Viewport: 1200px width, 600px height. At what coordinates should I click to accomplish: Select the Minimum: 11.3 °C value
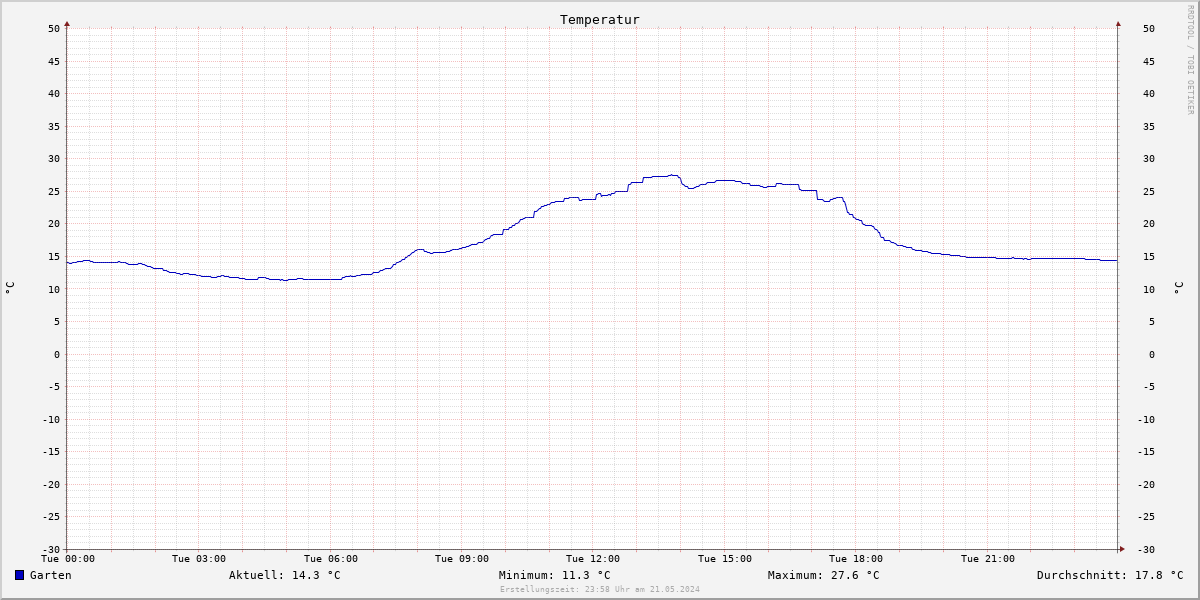[555, 575]
